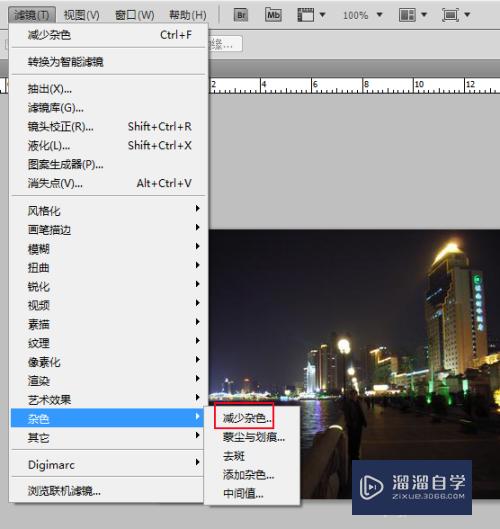Expand the 渲染 submenu
Image resolution: width=500 pixels, height=529 pixels.
(108, 381)
